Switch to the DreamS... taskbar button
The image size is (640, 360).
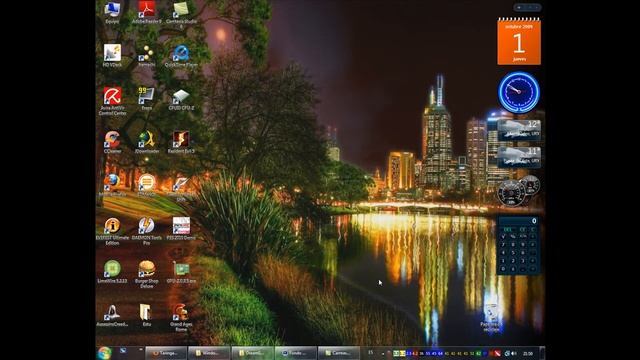pyautogui.click(x=252, y=353)
